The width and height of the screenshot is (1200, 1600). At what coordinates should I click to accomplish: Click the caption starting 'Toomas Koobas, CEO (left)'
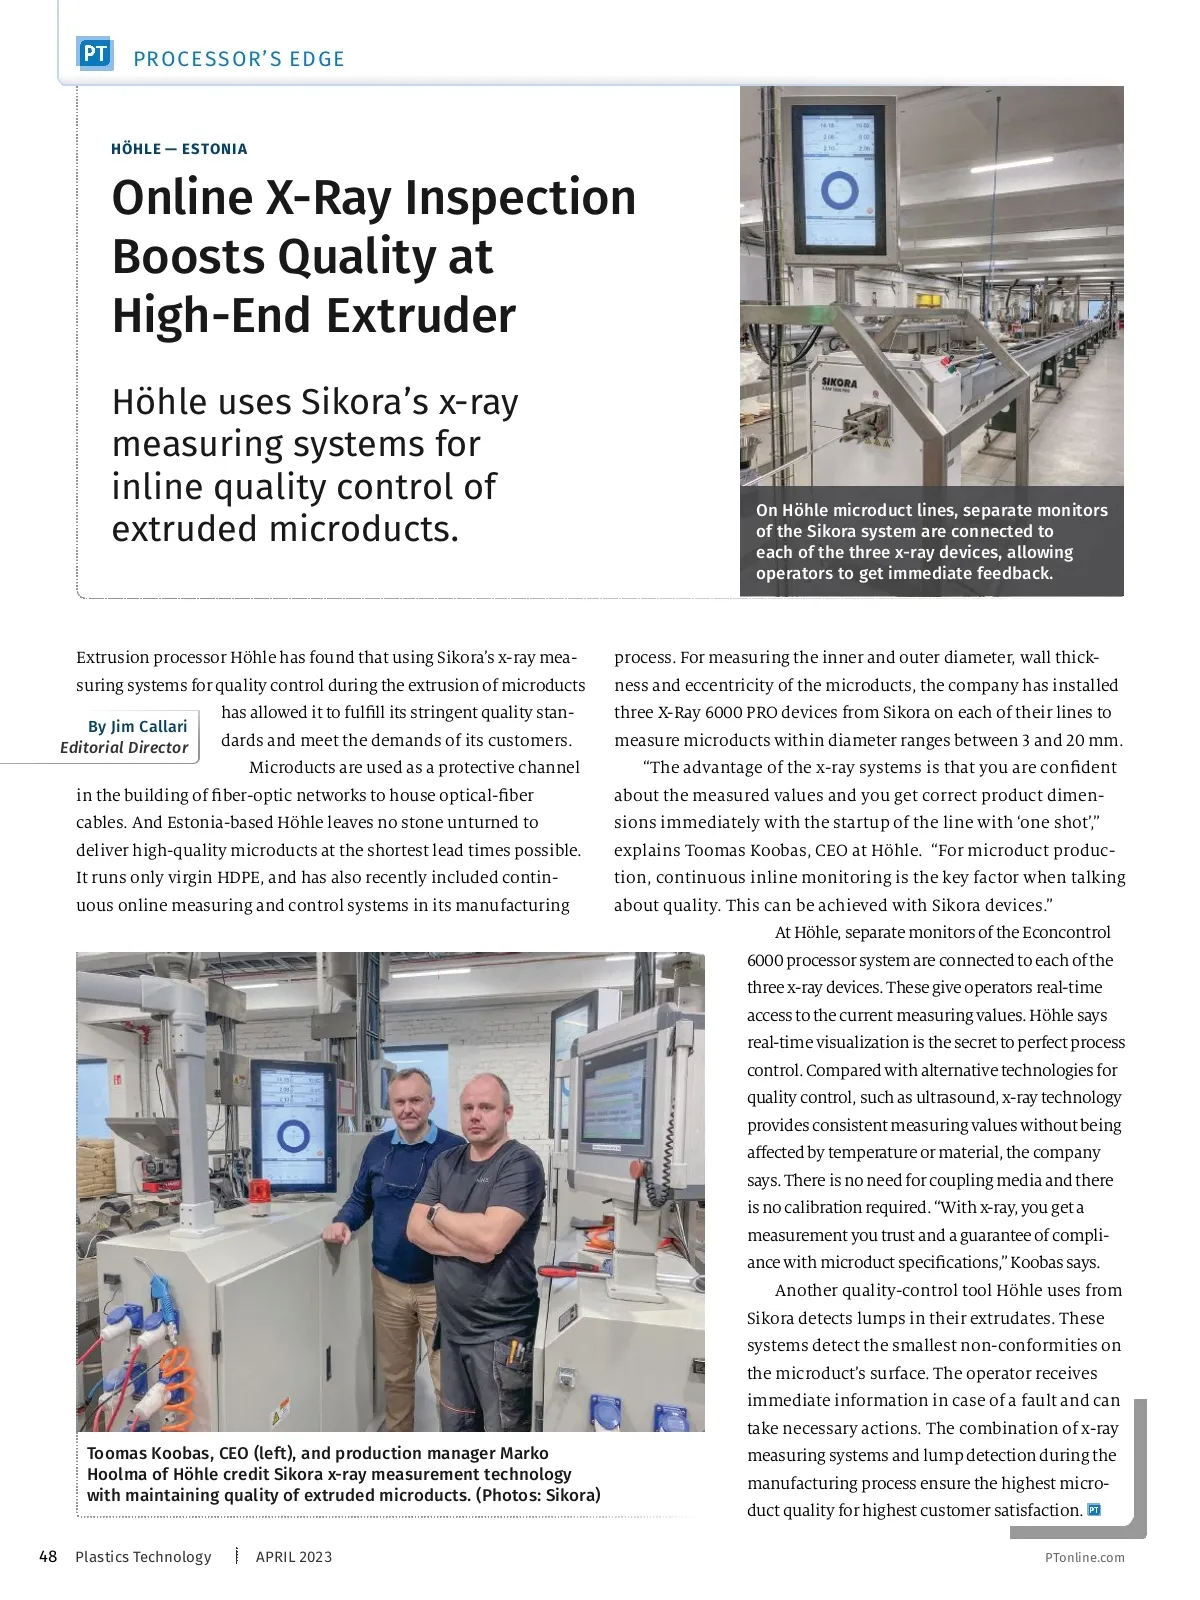343,1474
